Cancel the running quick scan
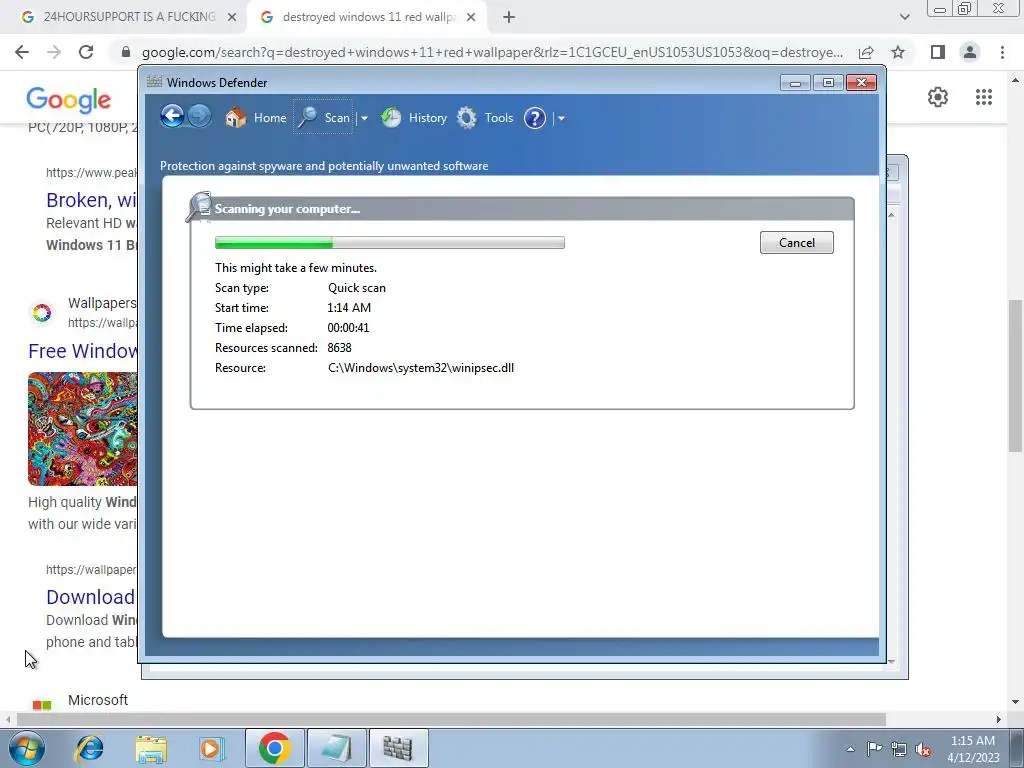 [x=797, y=242]
